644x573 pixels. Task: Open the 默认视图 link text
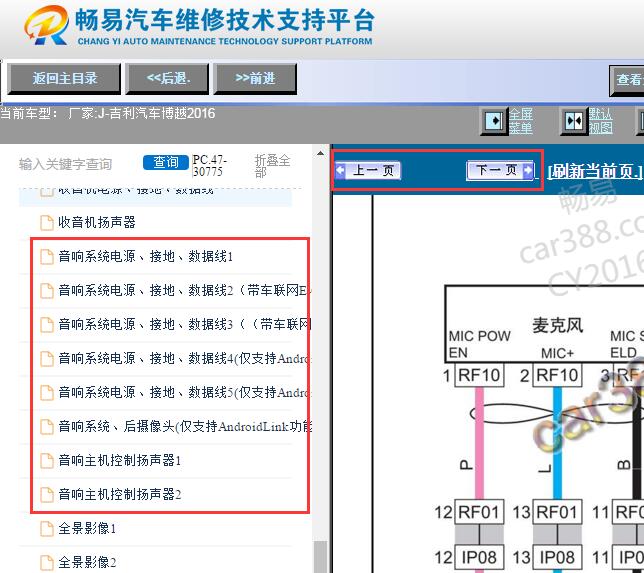600,121
